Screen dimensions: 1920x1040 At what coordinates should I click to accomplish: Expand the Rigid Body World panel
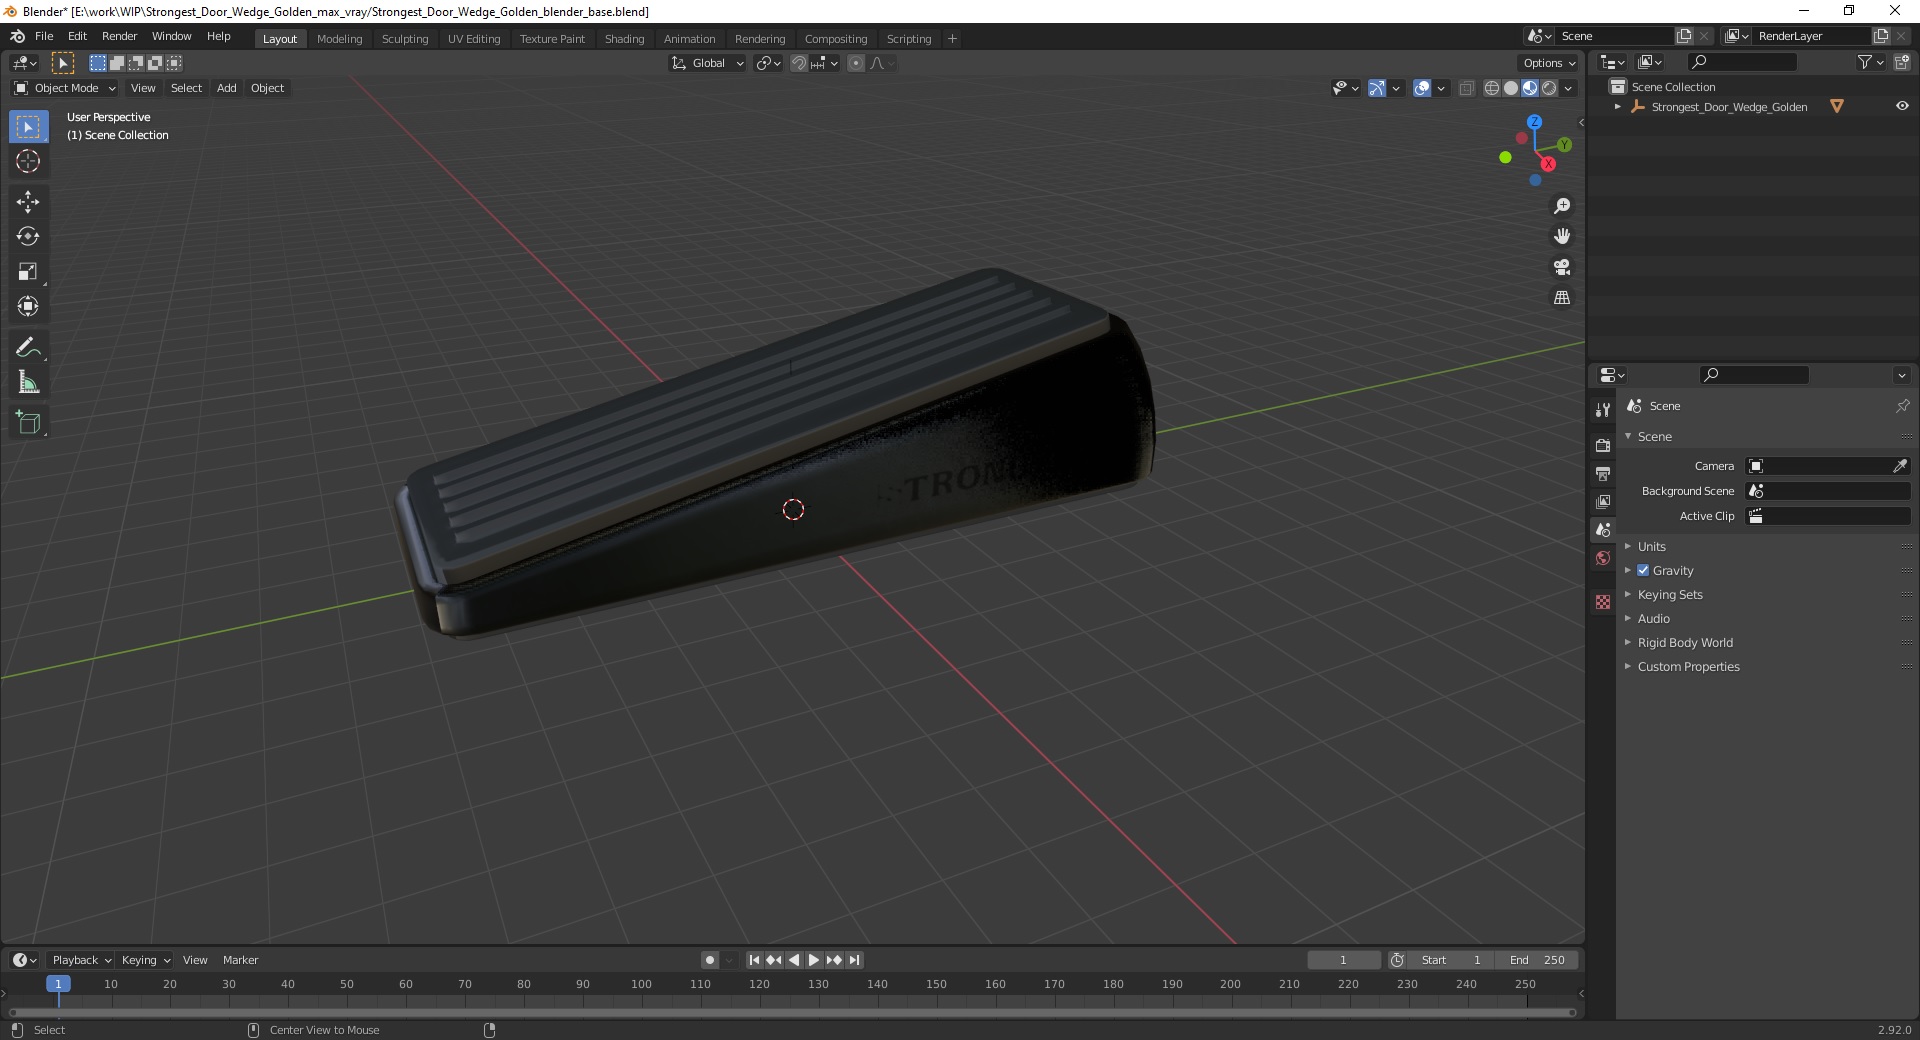1685,642
